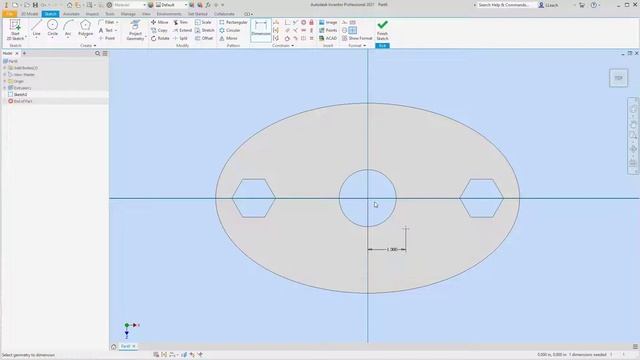
Task: Select the Polygon tool
Action: 85,29
